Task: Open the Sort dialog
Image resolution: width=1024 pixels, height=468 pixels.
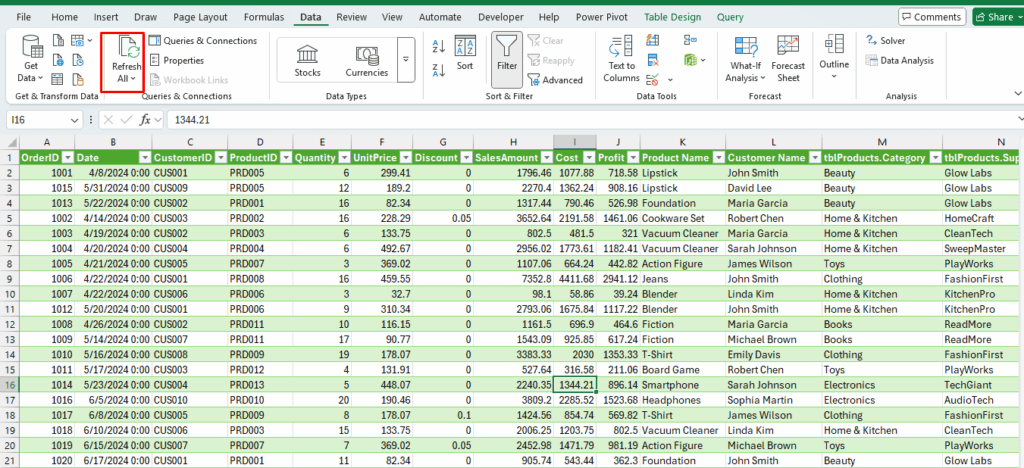Action: click(x=465, y=52)
